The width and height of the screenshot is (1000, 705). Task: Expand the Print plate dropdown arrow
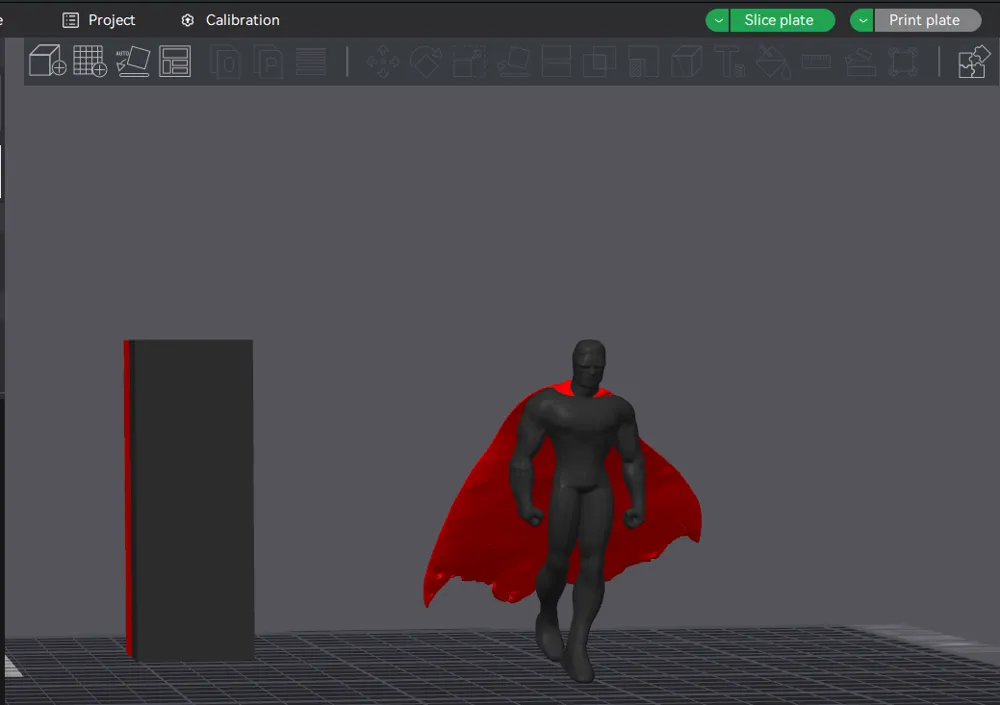(x=862, y=20)
